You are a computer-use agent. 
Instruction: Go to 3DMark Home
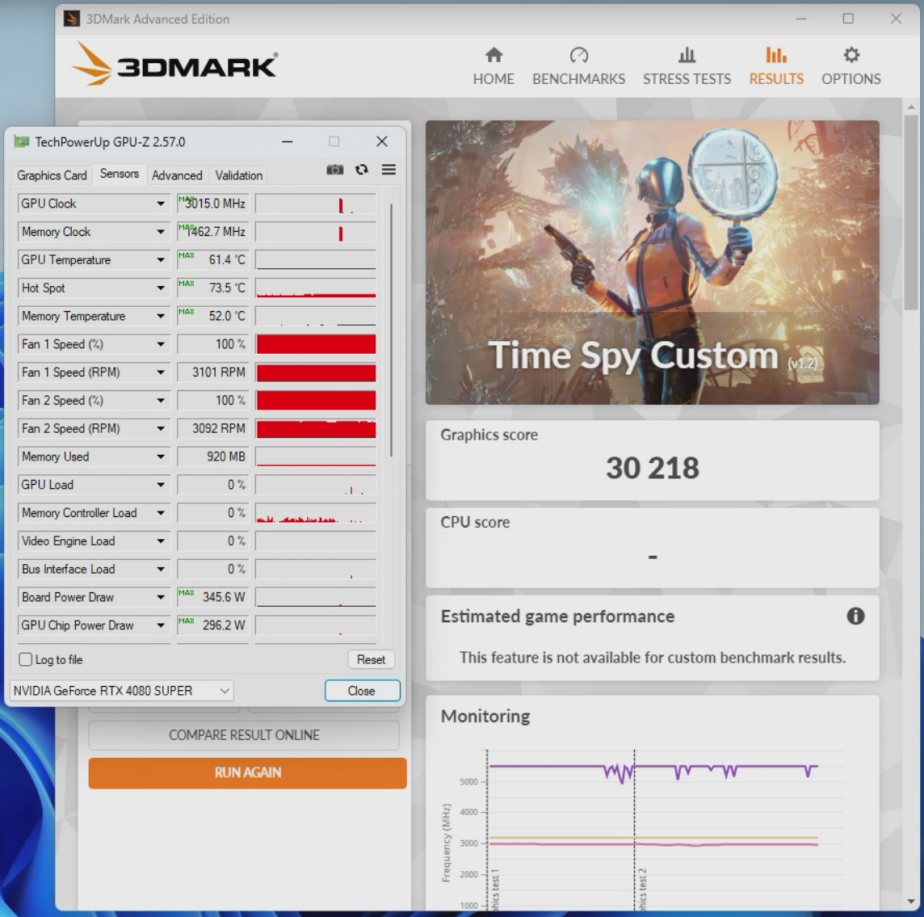coord(494,66)
